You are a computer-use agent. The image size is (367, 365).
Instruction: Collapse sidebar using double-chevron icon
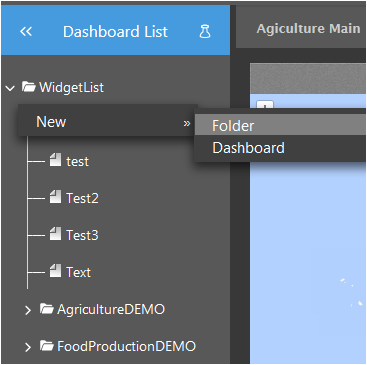pyautogui.click(x=26, y=32)
